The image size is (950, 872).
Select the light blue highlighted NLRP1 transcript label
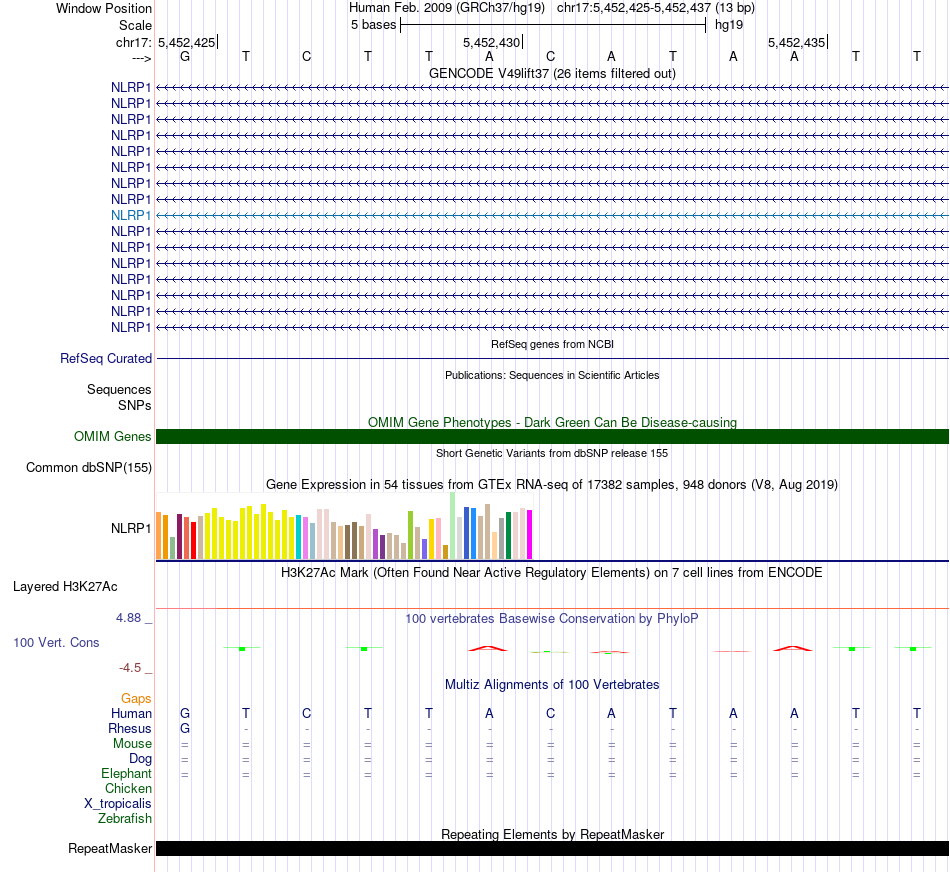[131, 215]
